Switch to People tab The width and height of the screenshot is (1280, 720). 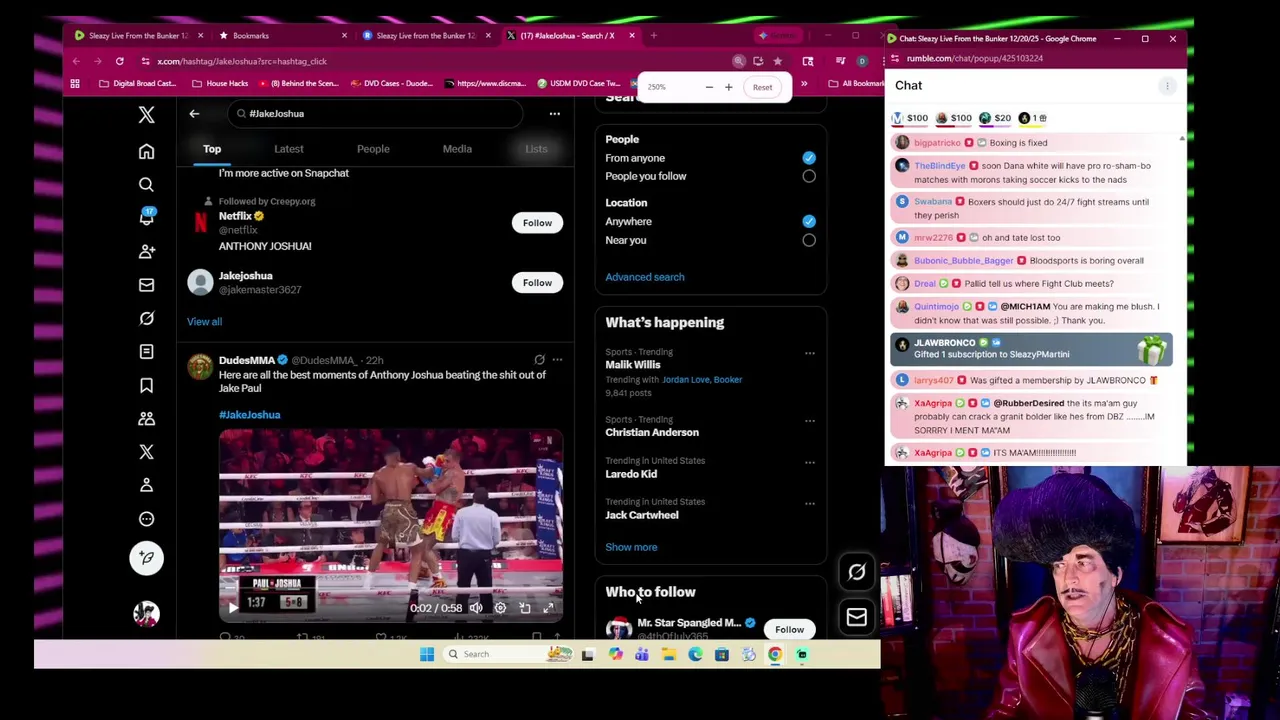[373, 149]
